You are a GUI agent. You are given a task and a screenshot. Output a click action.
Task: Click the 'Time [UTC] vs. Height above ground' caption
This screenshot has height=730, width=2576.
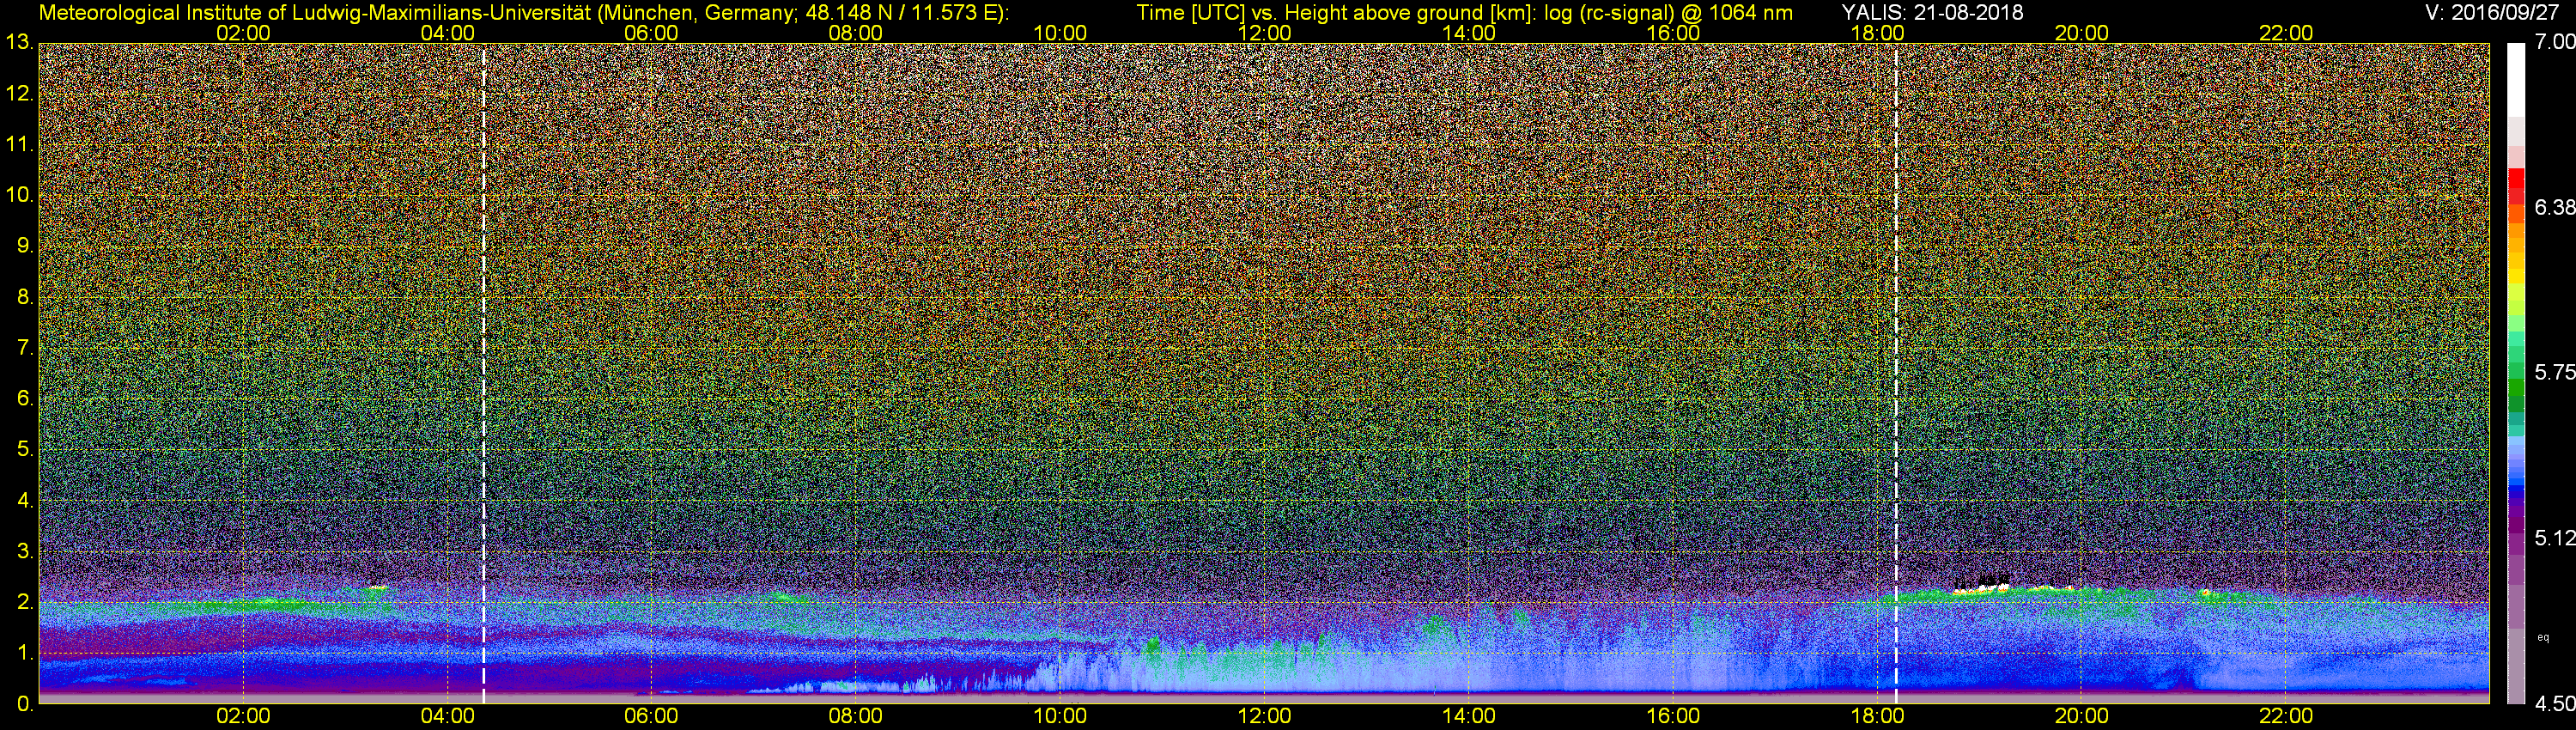pyautogui.click(x=1464, y=13)
